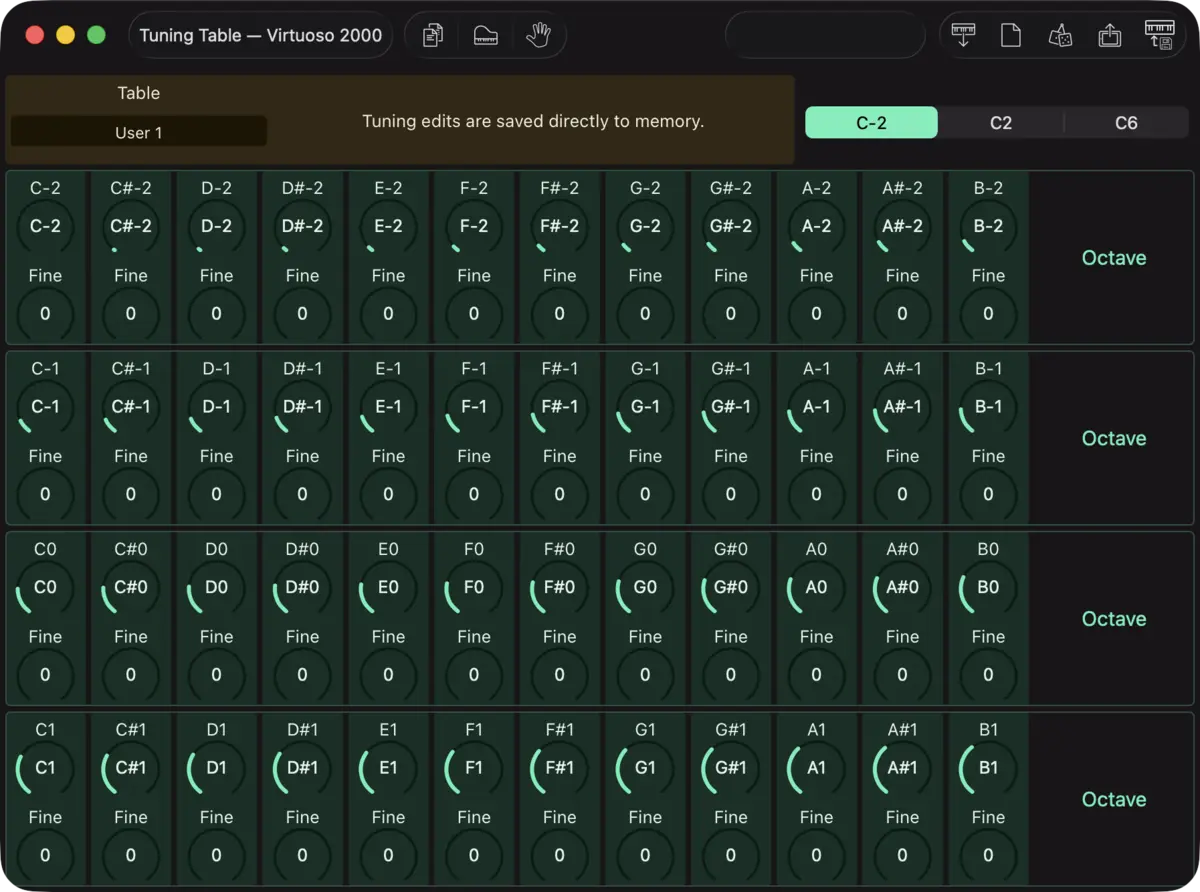Click the copy documents toolbar icon
Viewport: 1200px width, 892px height.
coord(433,36)
